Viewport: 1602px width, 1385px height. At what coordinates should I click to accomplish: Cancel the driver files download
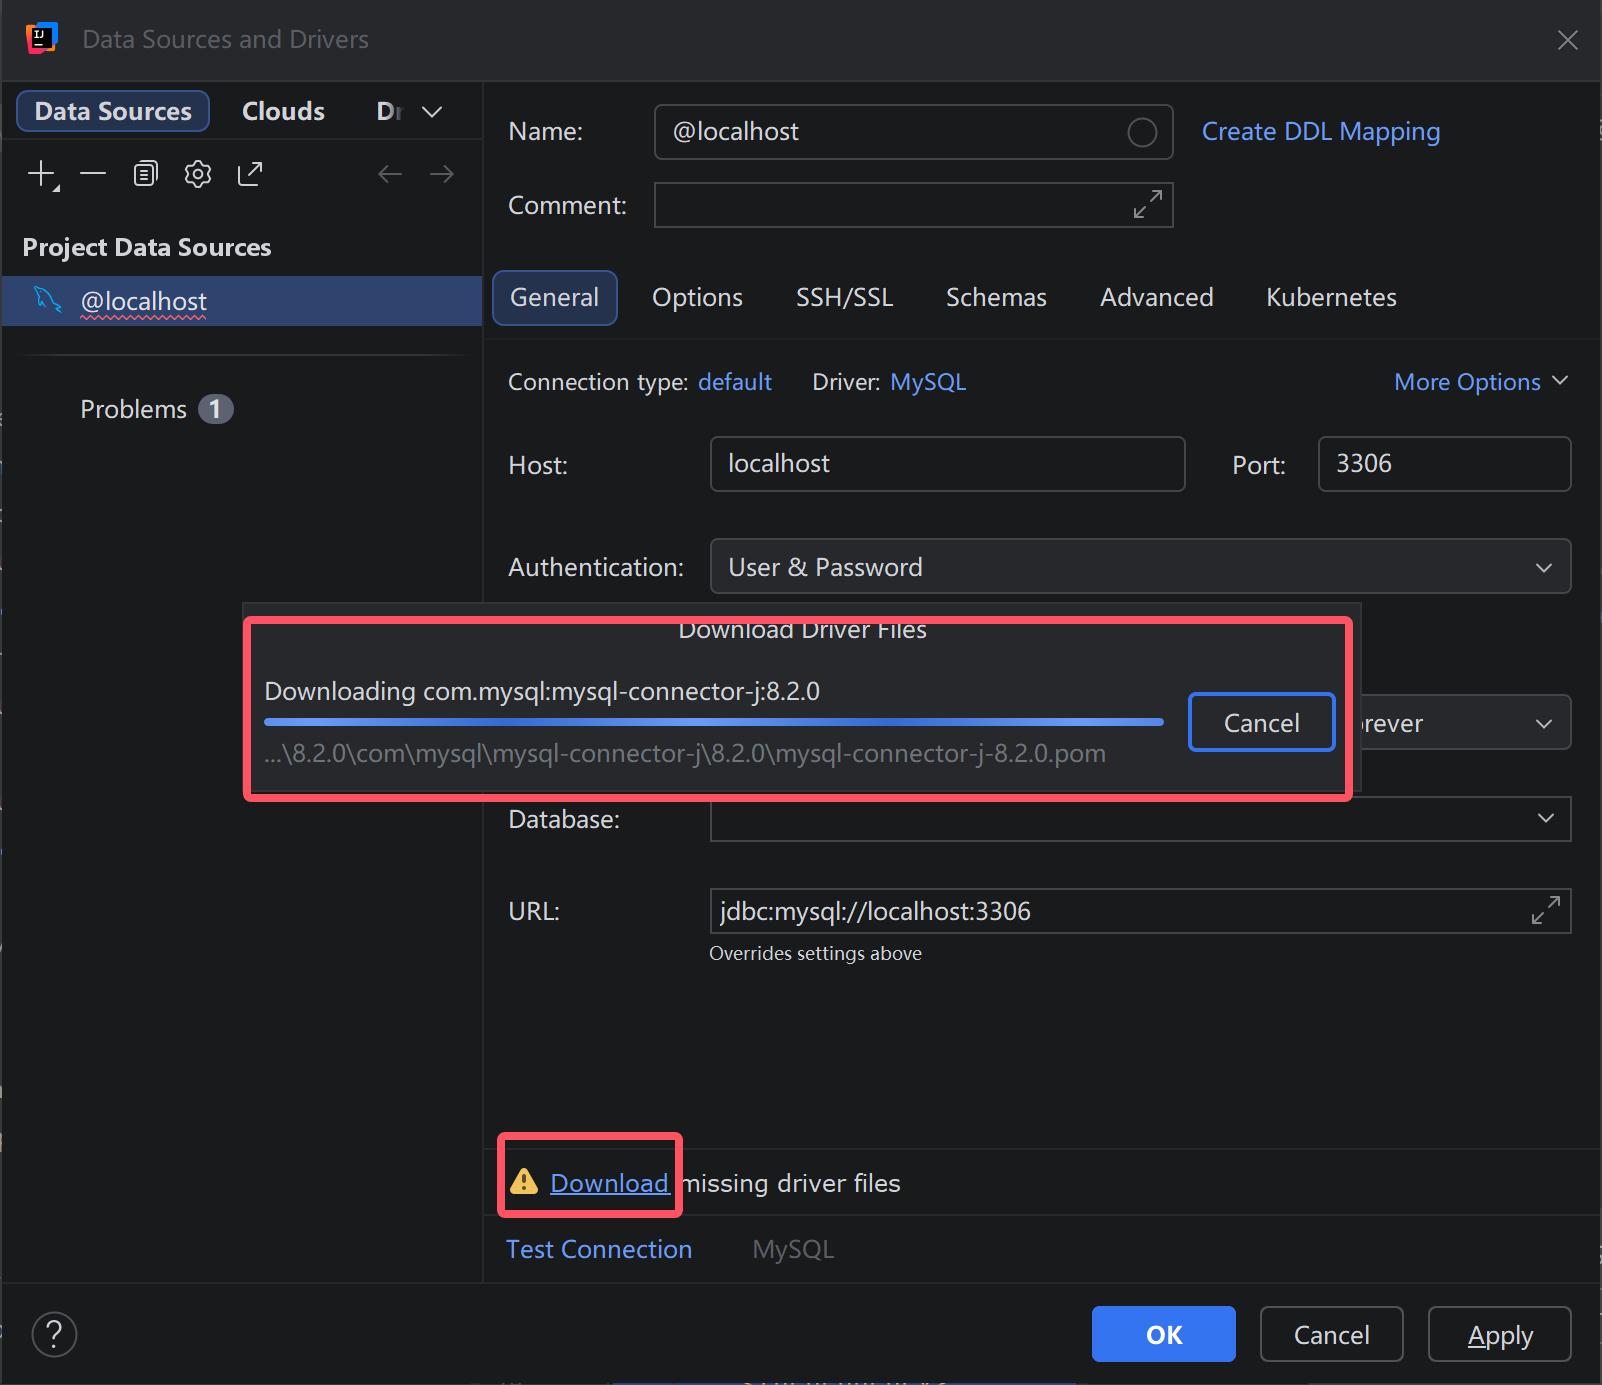[1261, 722]
